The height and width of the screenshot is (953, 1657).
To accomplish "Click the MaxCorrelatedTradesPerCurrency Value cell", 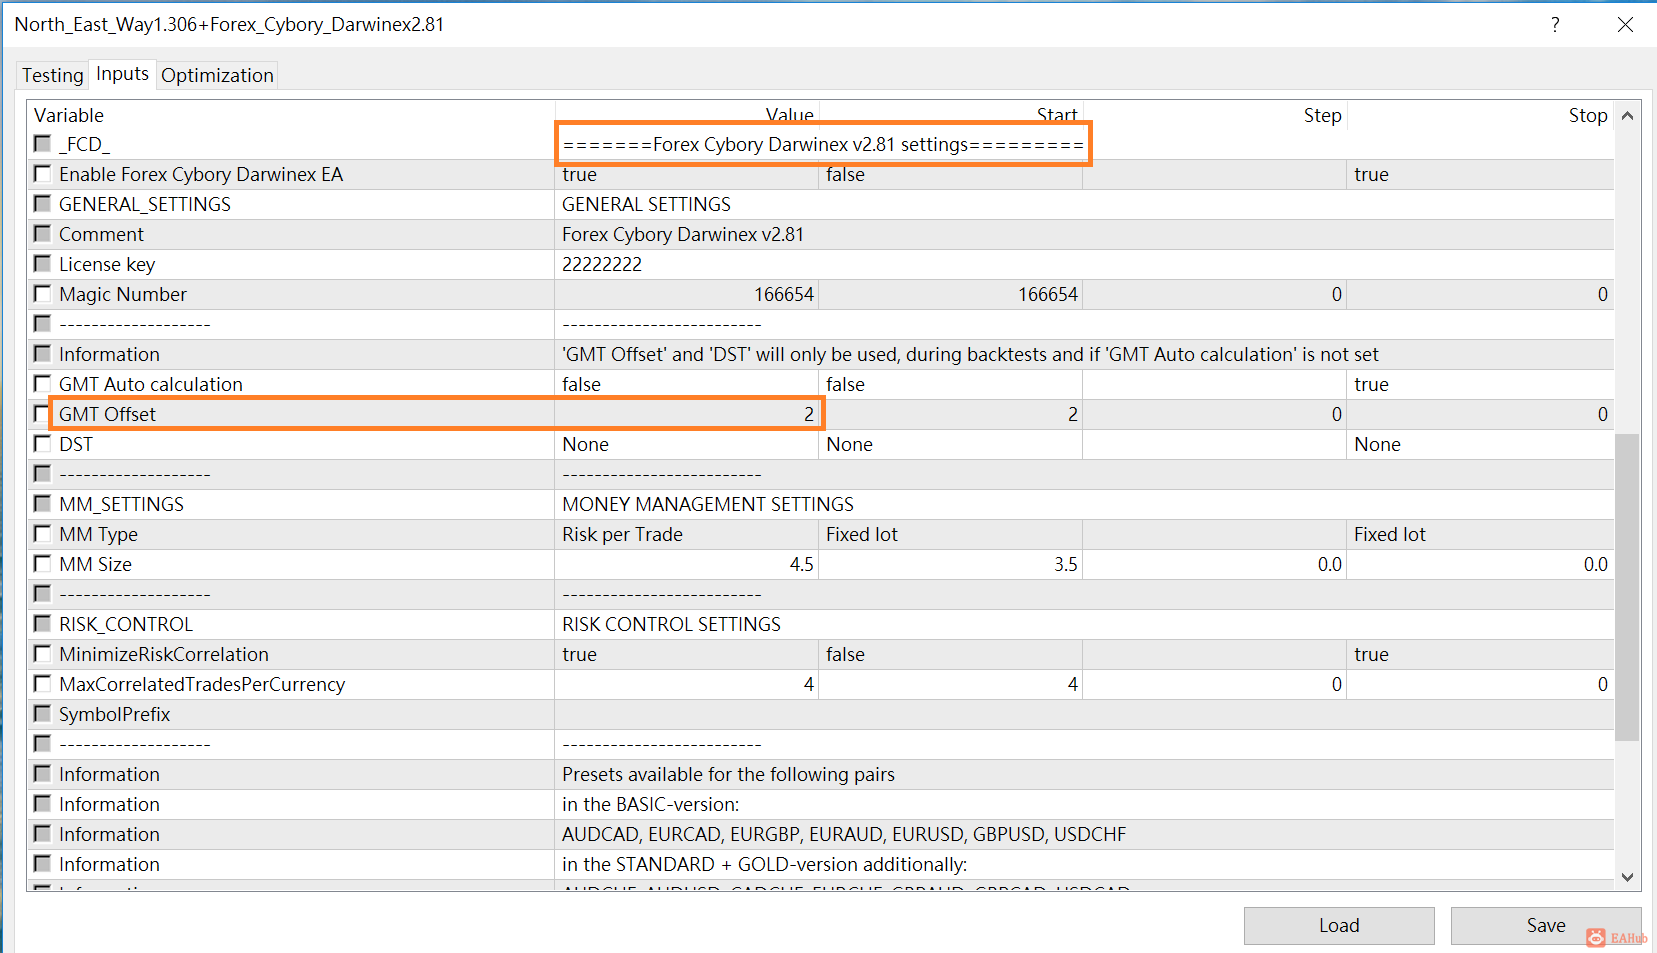I will click(x=687, y=684).
